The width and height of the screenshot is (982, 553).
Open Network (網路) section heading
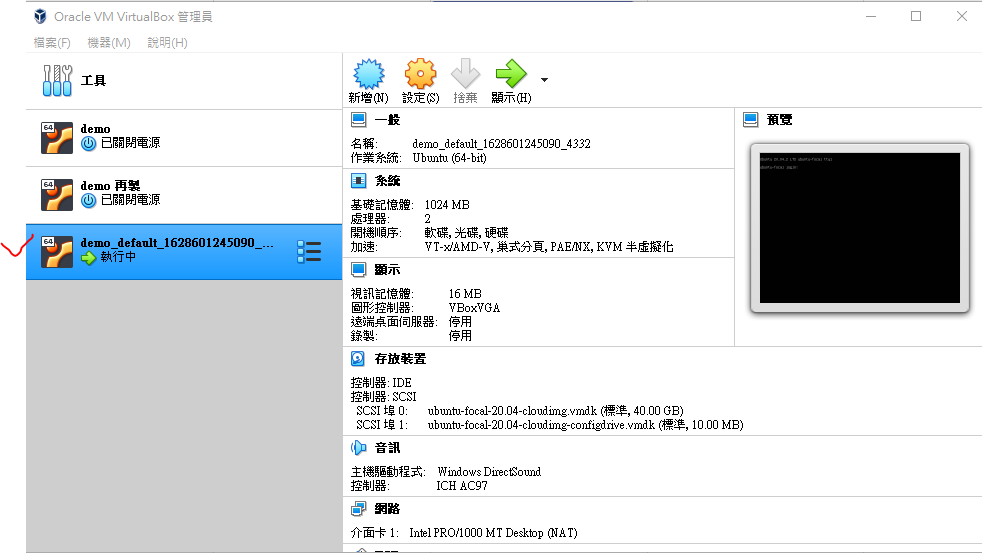click(387, 509)
